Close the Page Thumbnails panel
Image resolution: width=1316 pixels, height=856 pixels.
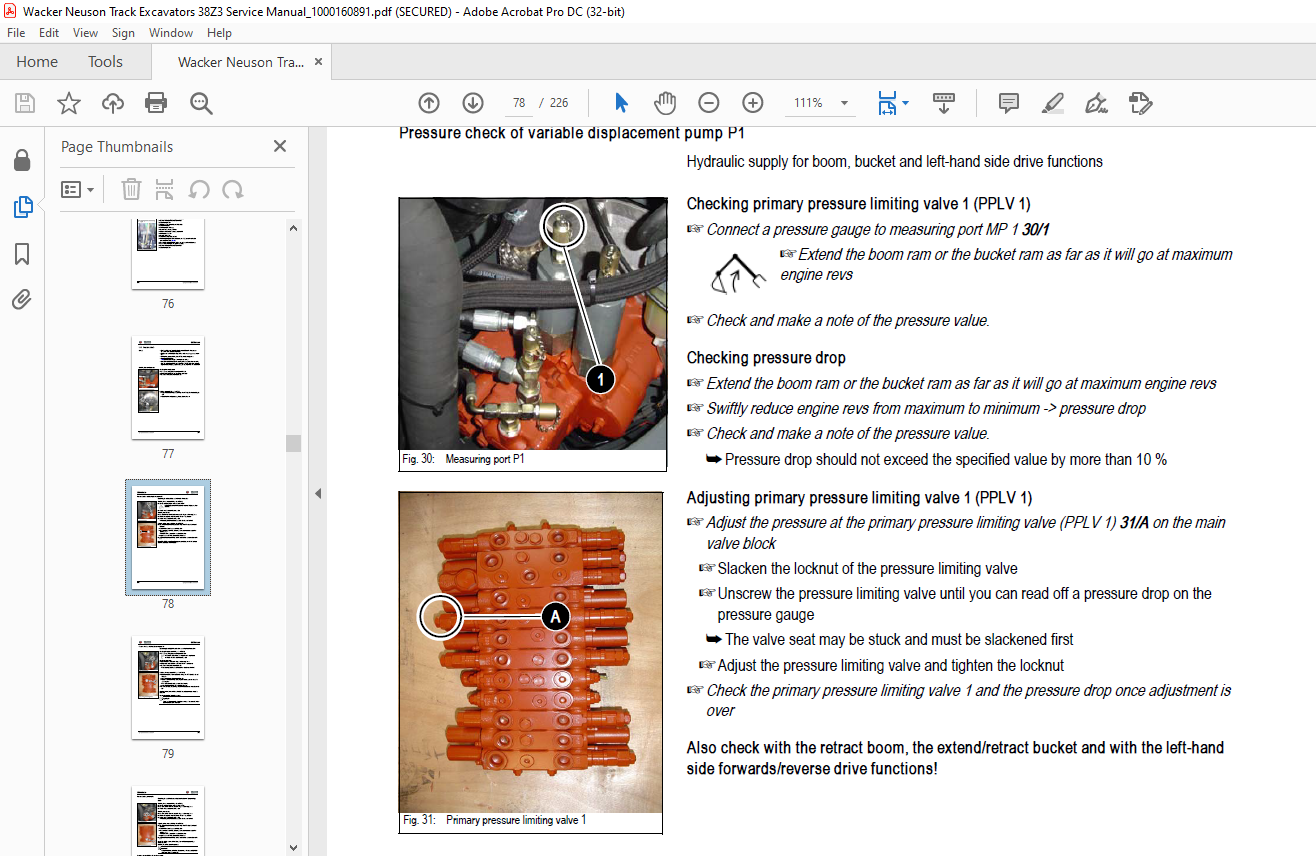[280, 146]
